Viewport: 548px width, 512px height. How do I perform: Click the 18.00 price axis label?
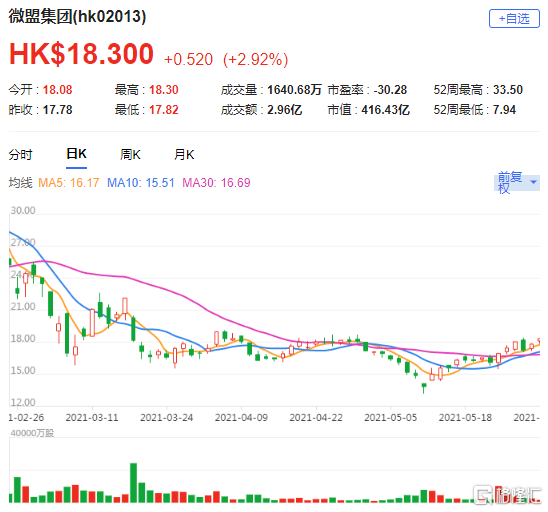point(23,338)
